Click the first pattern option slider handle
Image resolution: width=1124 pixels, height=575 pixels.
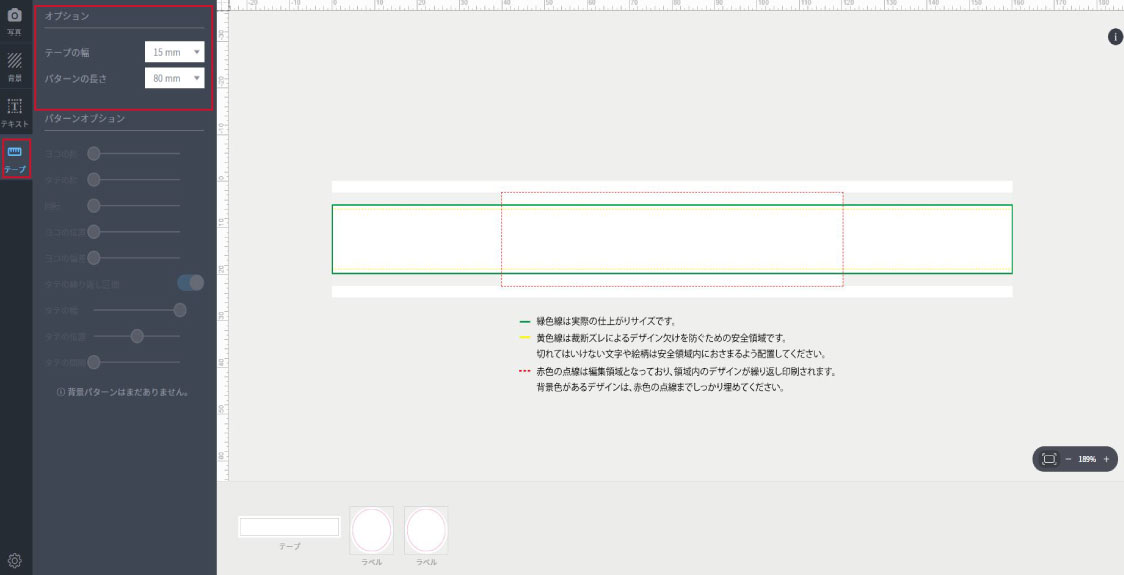pyautogui.click(x=94, y=153)
